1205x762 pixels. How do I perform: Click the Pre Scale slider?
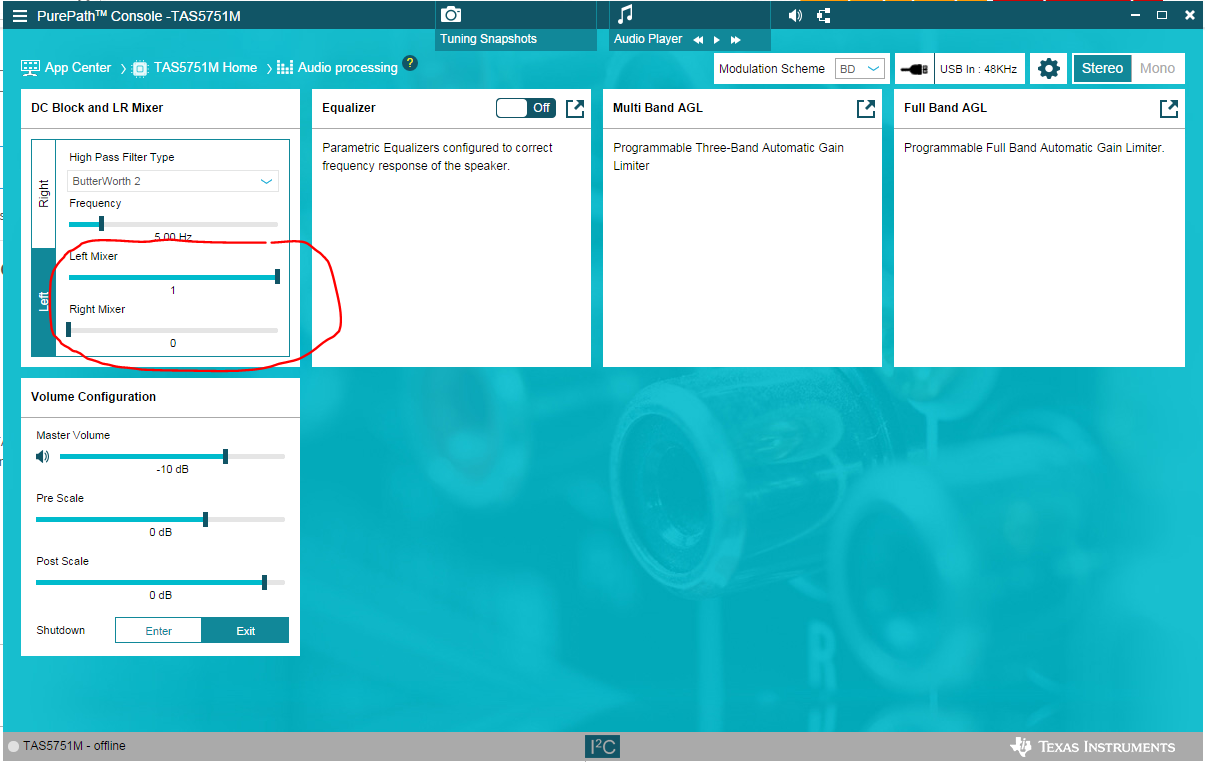160,519
